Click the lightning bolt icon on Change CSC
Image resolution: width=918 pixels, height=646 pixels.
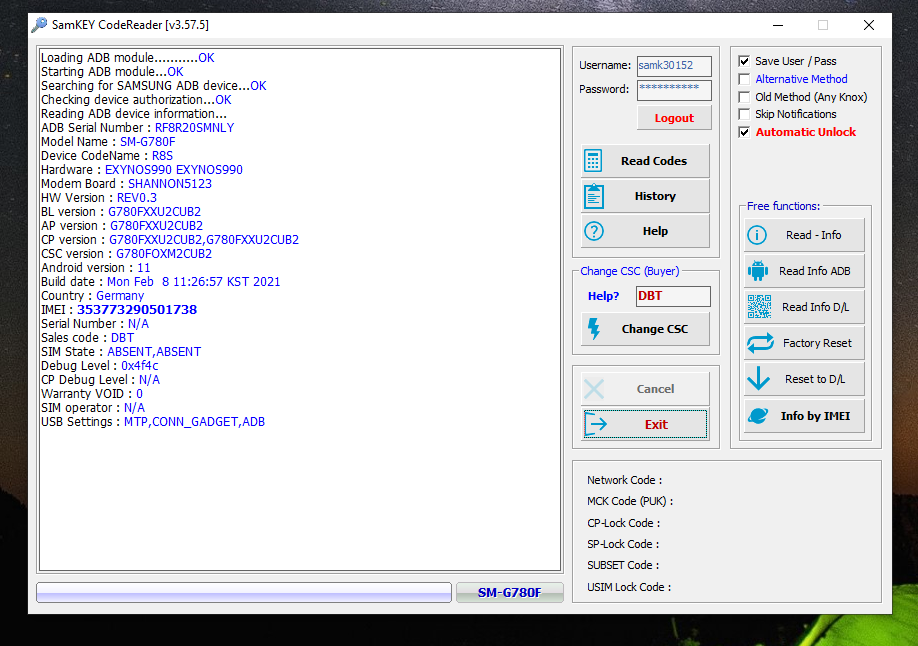594,329
